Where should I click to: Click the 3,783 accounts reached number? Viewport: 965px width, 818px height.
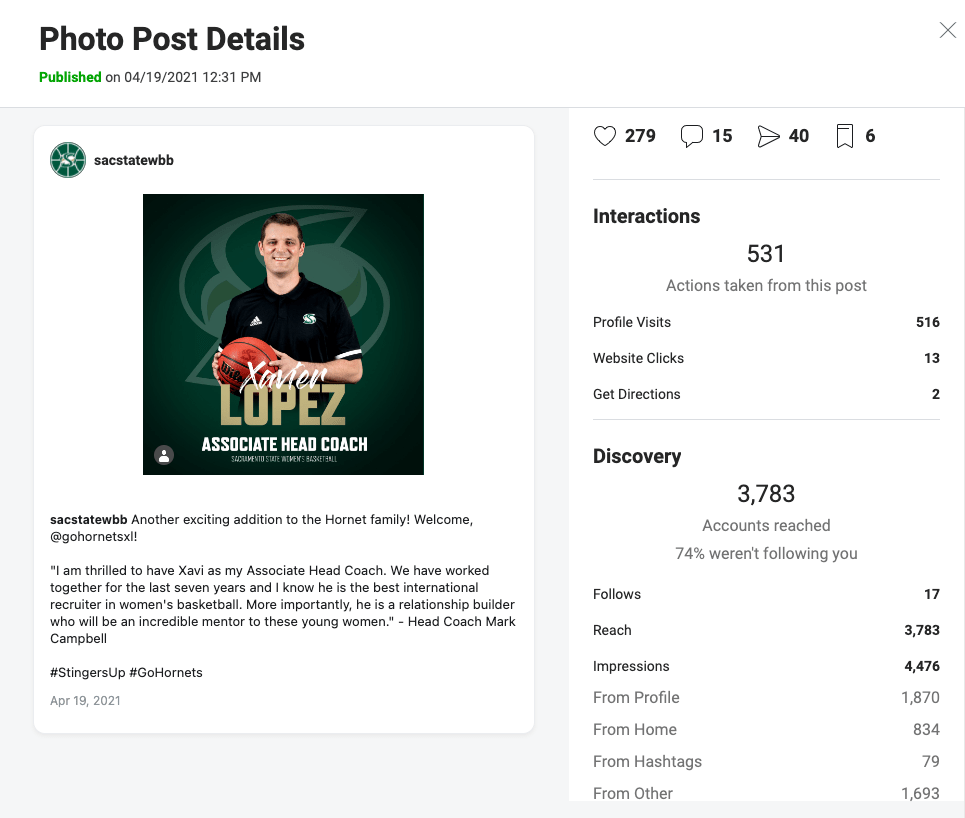click(x=766, y=494)
